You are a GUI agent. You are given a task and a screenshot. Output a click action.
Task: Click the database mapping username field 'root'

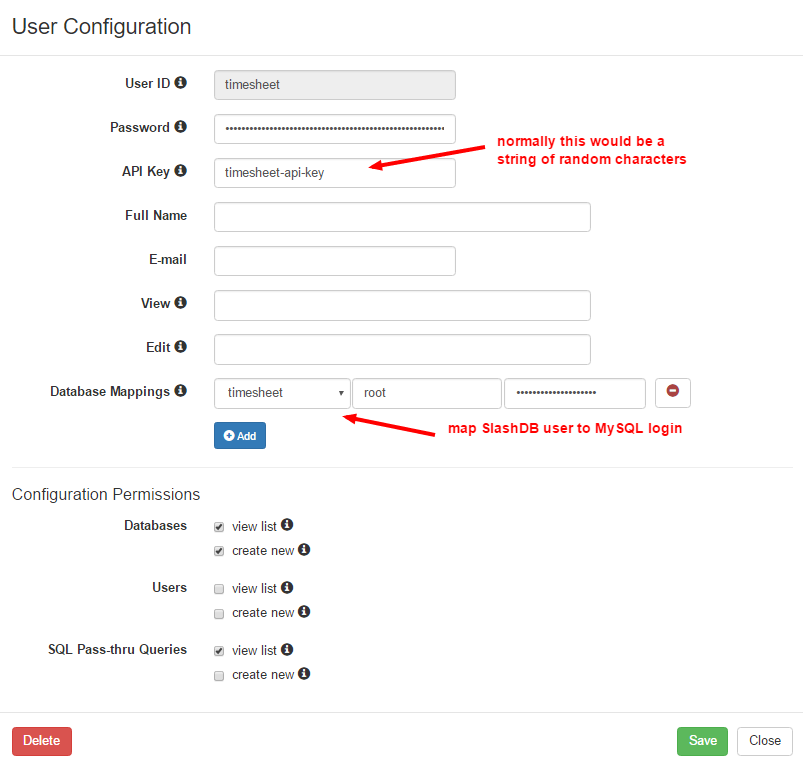427,393
